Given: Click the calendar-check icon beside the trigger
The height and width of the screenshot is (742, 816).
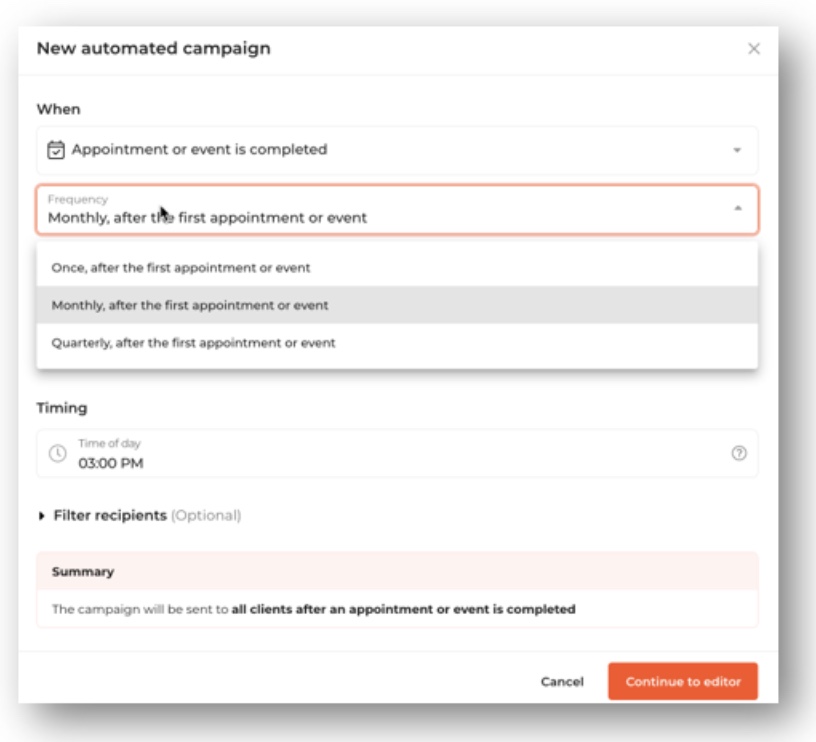Looking at the screenshot, I should pyautogui.click(x=57, y=150).
